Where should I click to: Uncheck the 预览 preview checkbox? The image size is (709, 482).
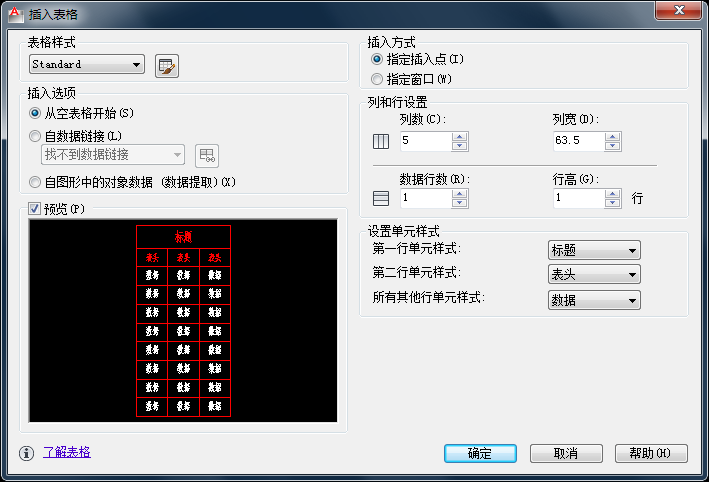(34, 208)
